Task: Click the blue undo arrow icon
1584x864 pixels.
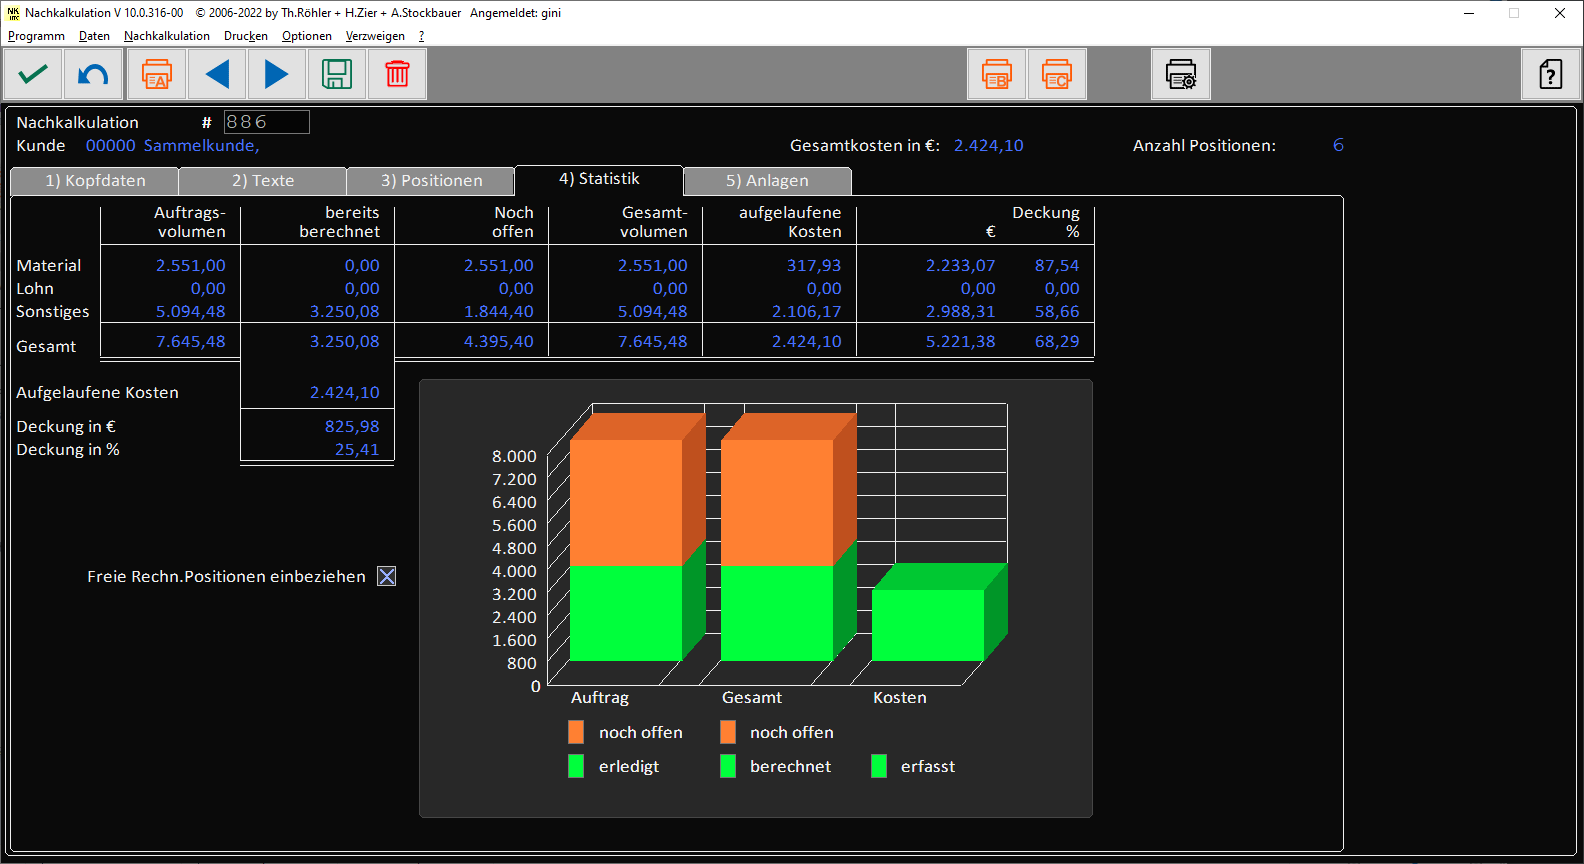Action: 94,75
